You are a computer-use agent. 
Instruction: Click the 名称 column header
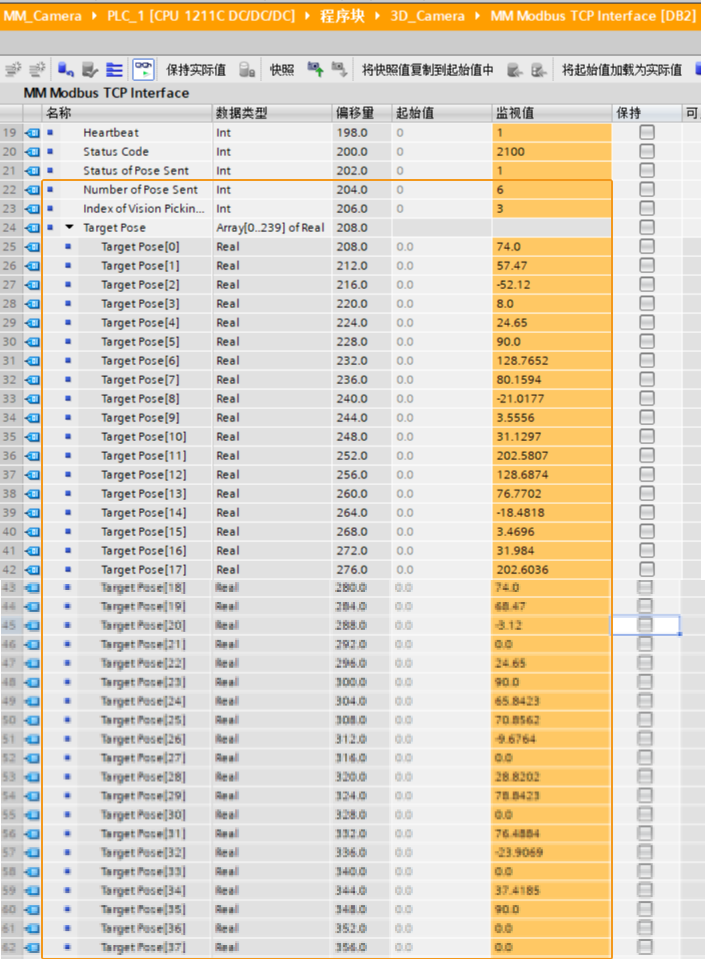pyautogui.click(x=127, y=113)
